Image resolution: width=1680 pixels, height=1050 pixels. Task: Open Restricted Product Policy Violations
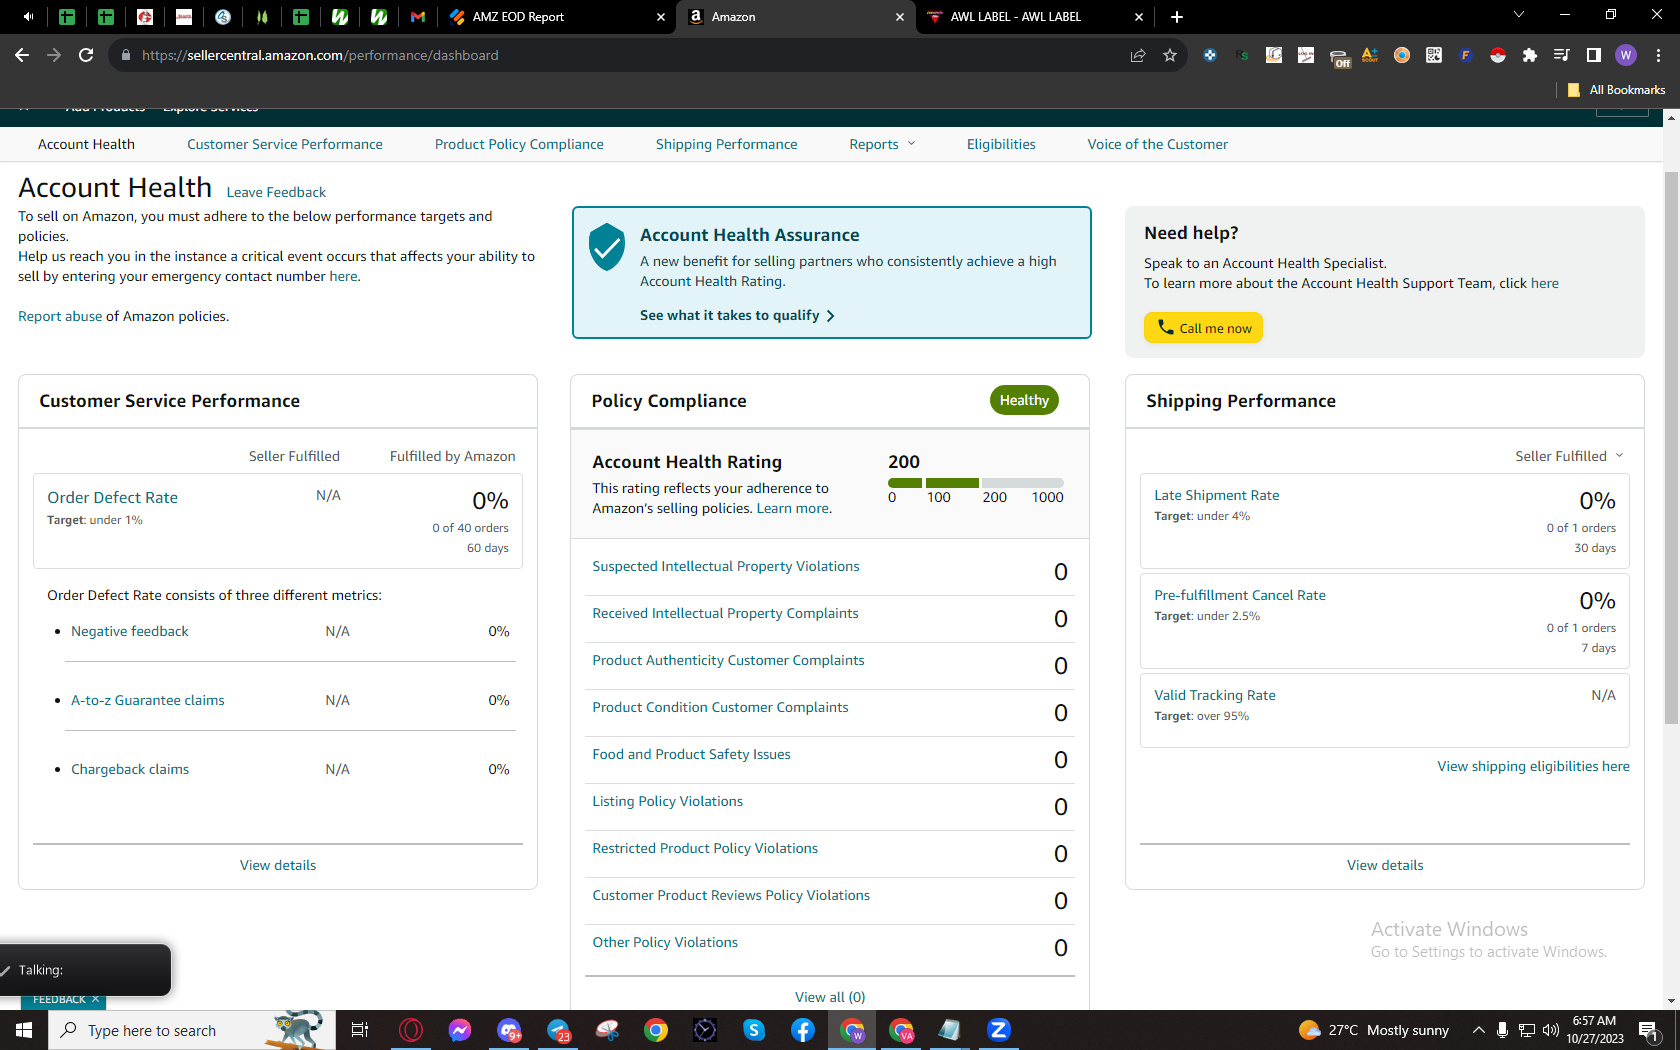pos(705,848)
